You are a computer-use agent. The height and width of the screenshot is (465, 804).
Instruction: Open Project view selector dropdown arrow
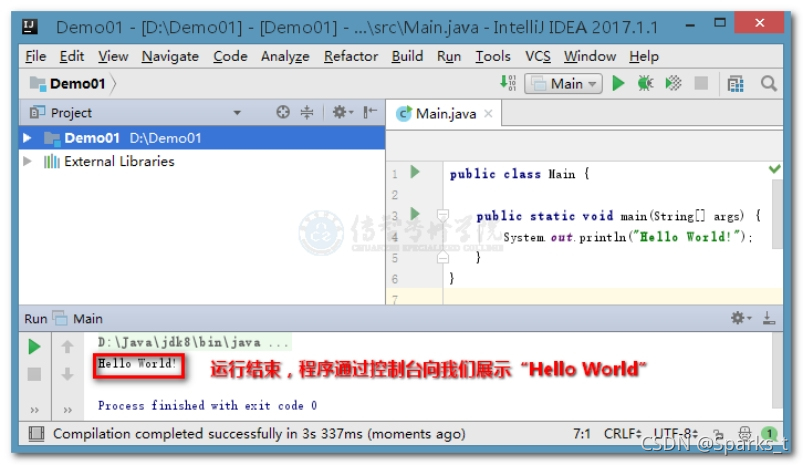pyautogui.click(x=237, y=112)
